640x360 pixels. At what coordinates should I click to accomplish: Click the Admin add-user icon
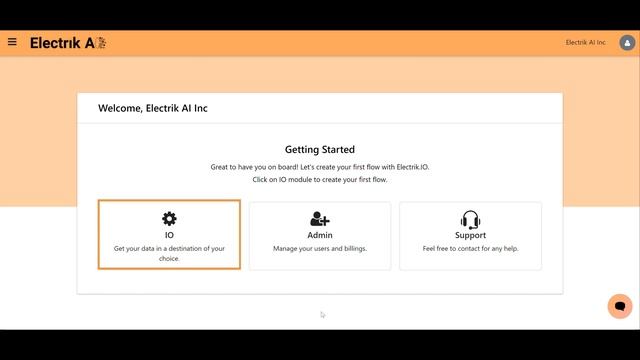click(x=320, y=219)
